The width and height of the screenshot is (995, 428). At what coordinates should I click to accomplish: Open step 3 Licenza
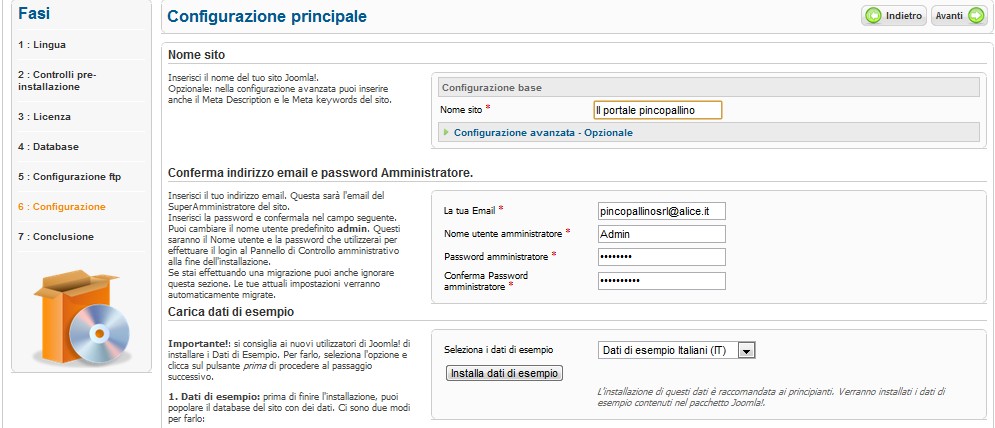(44, 117)
